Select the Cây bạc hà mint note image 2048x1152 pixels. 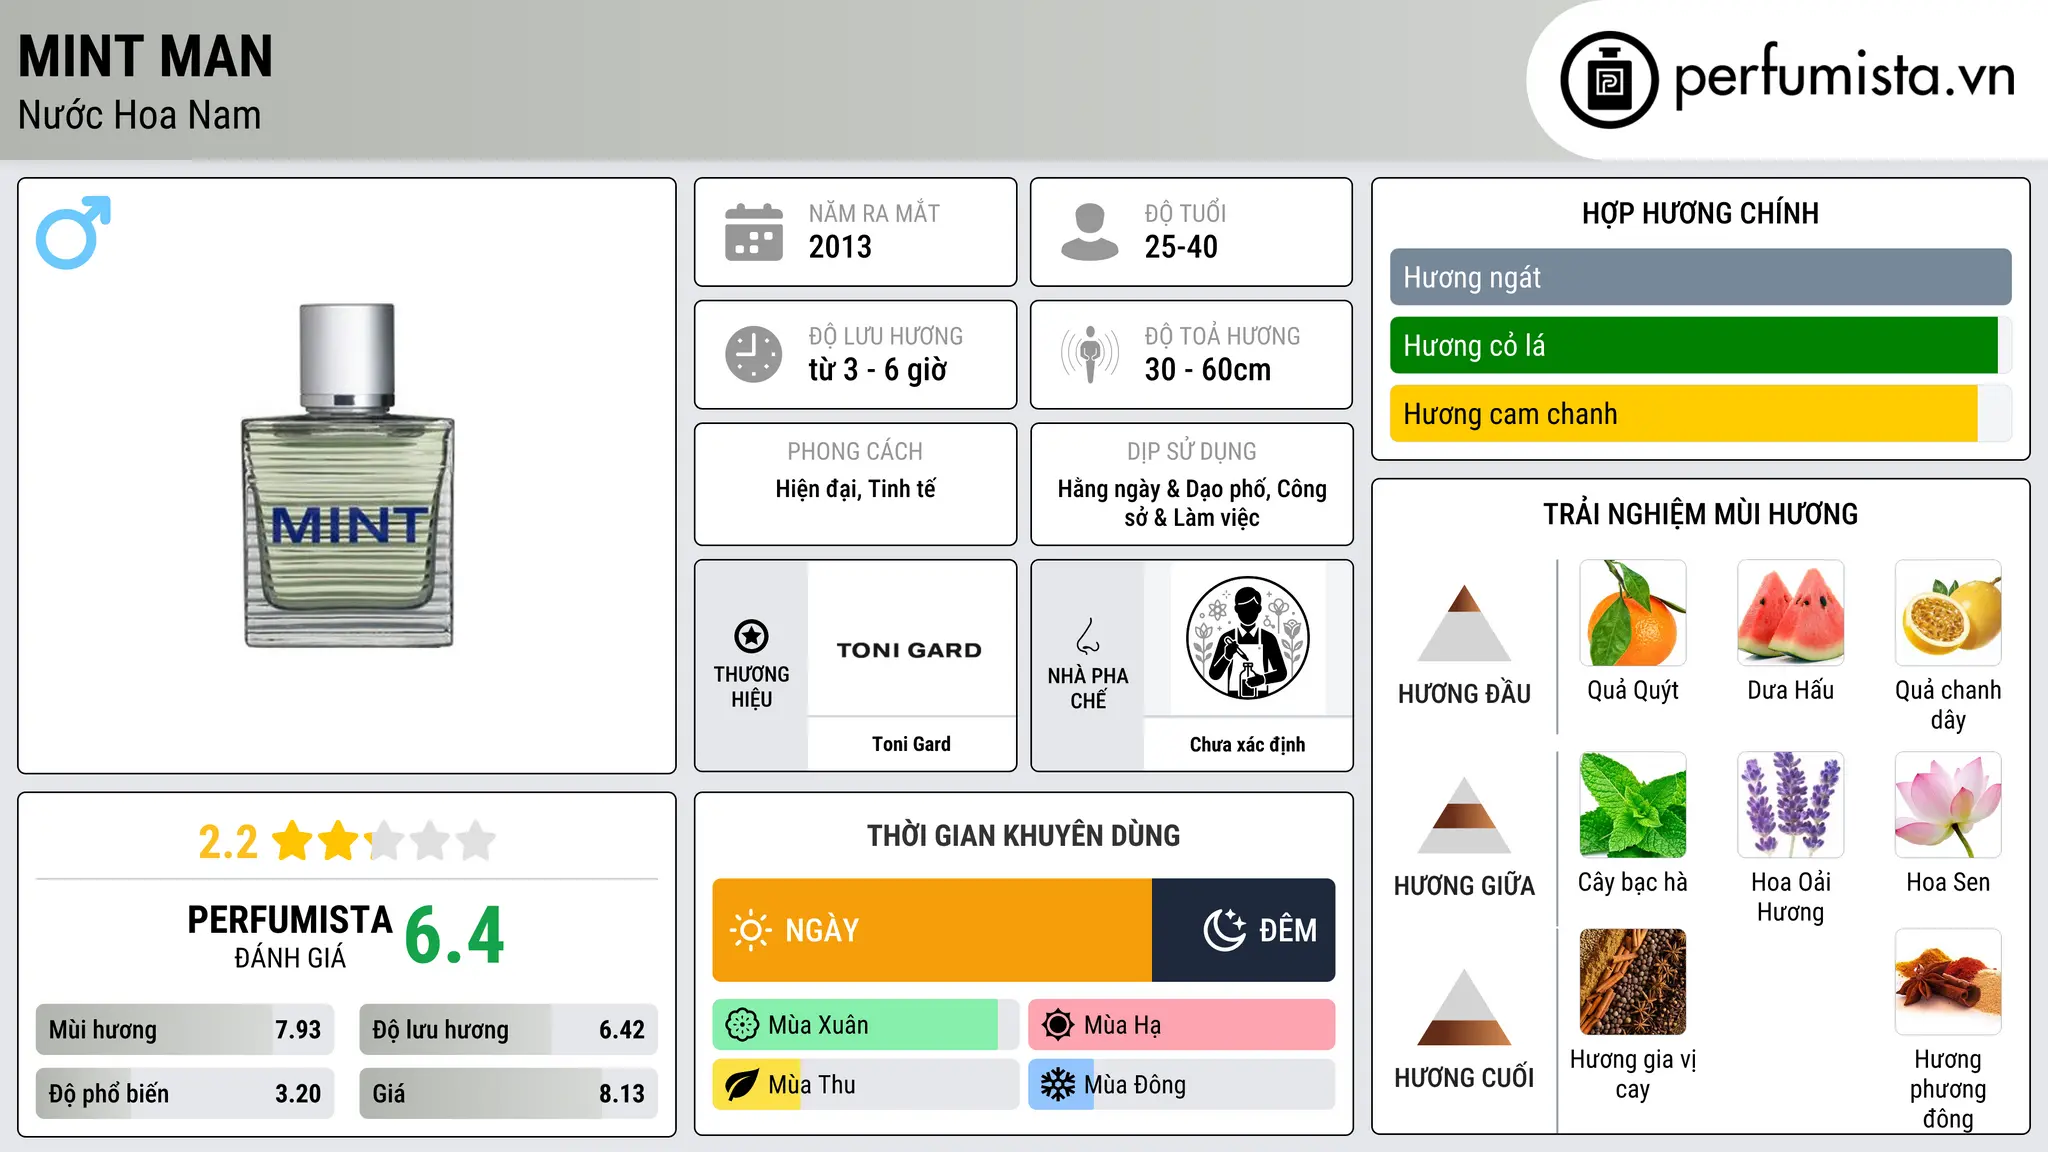pyautogui.click(x=1633, y=805)
